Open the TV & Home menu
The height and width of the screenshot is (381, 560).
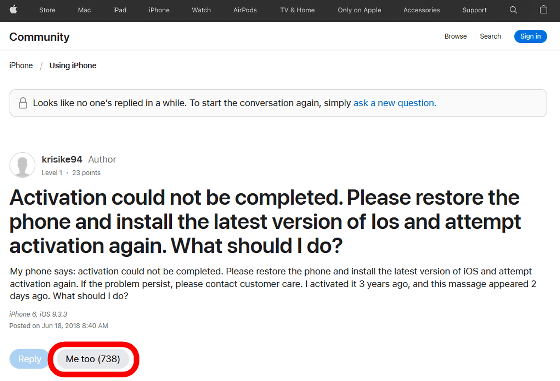tap(298, 10)
